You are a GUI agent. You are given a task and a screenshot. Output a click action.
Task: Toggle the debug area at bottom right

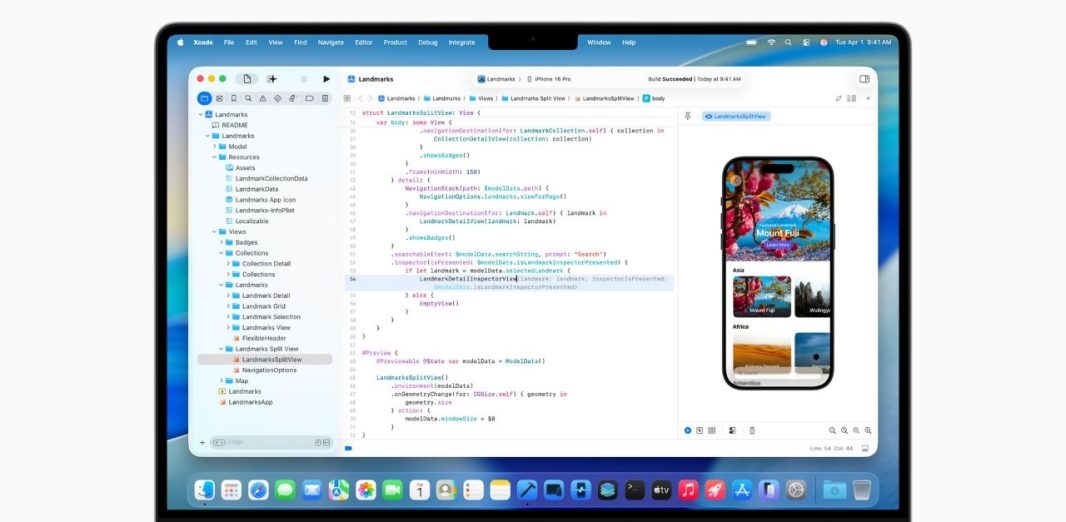865,449
